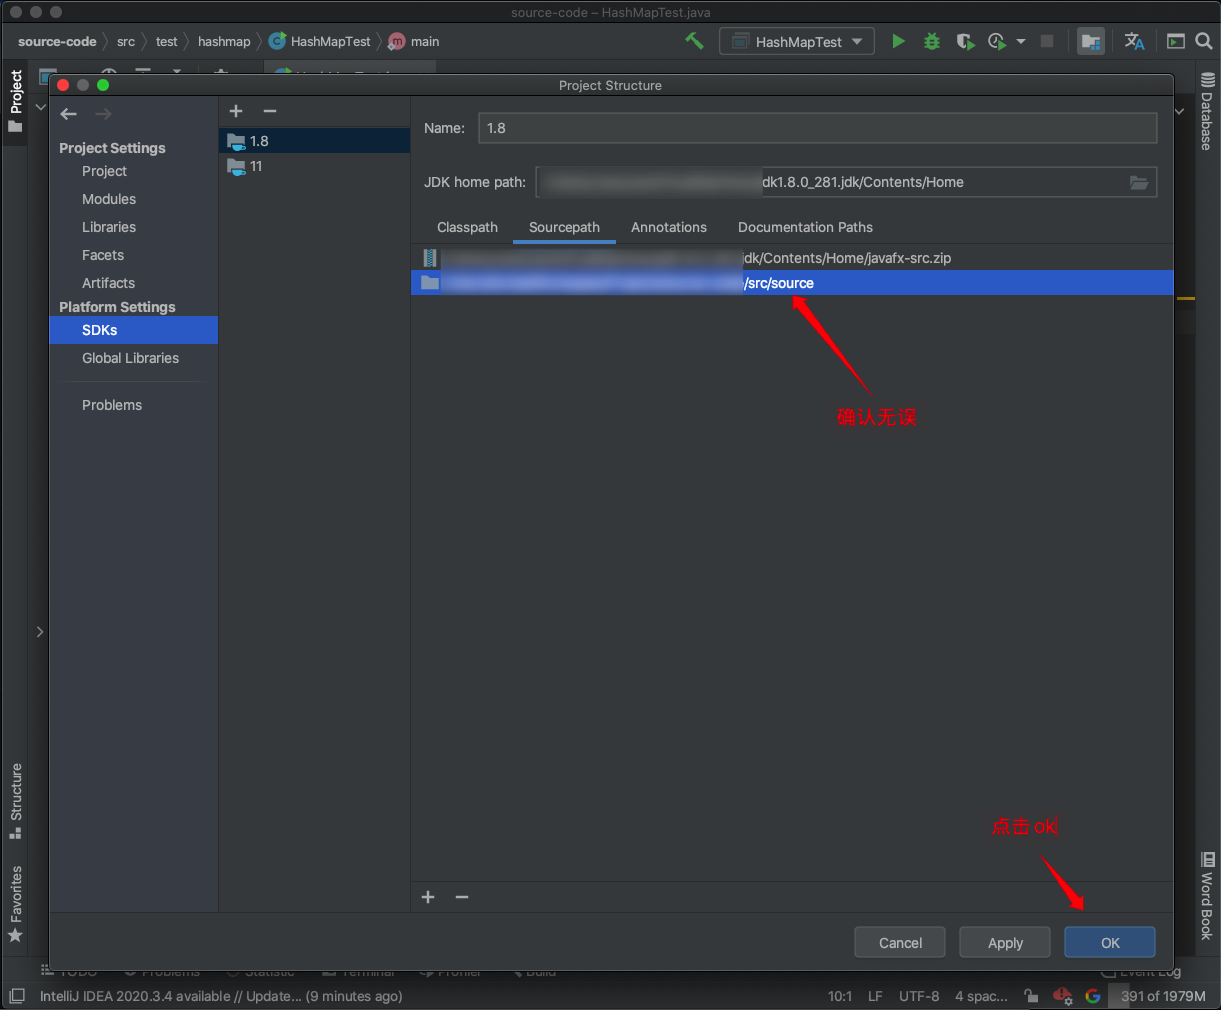This screenshot has width=1221, height=1010.
Task: Confirm with the OK button
Action: [x=1110, y=942]
